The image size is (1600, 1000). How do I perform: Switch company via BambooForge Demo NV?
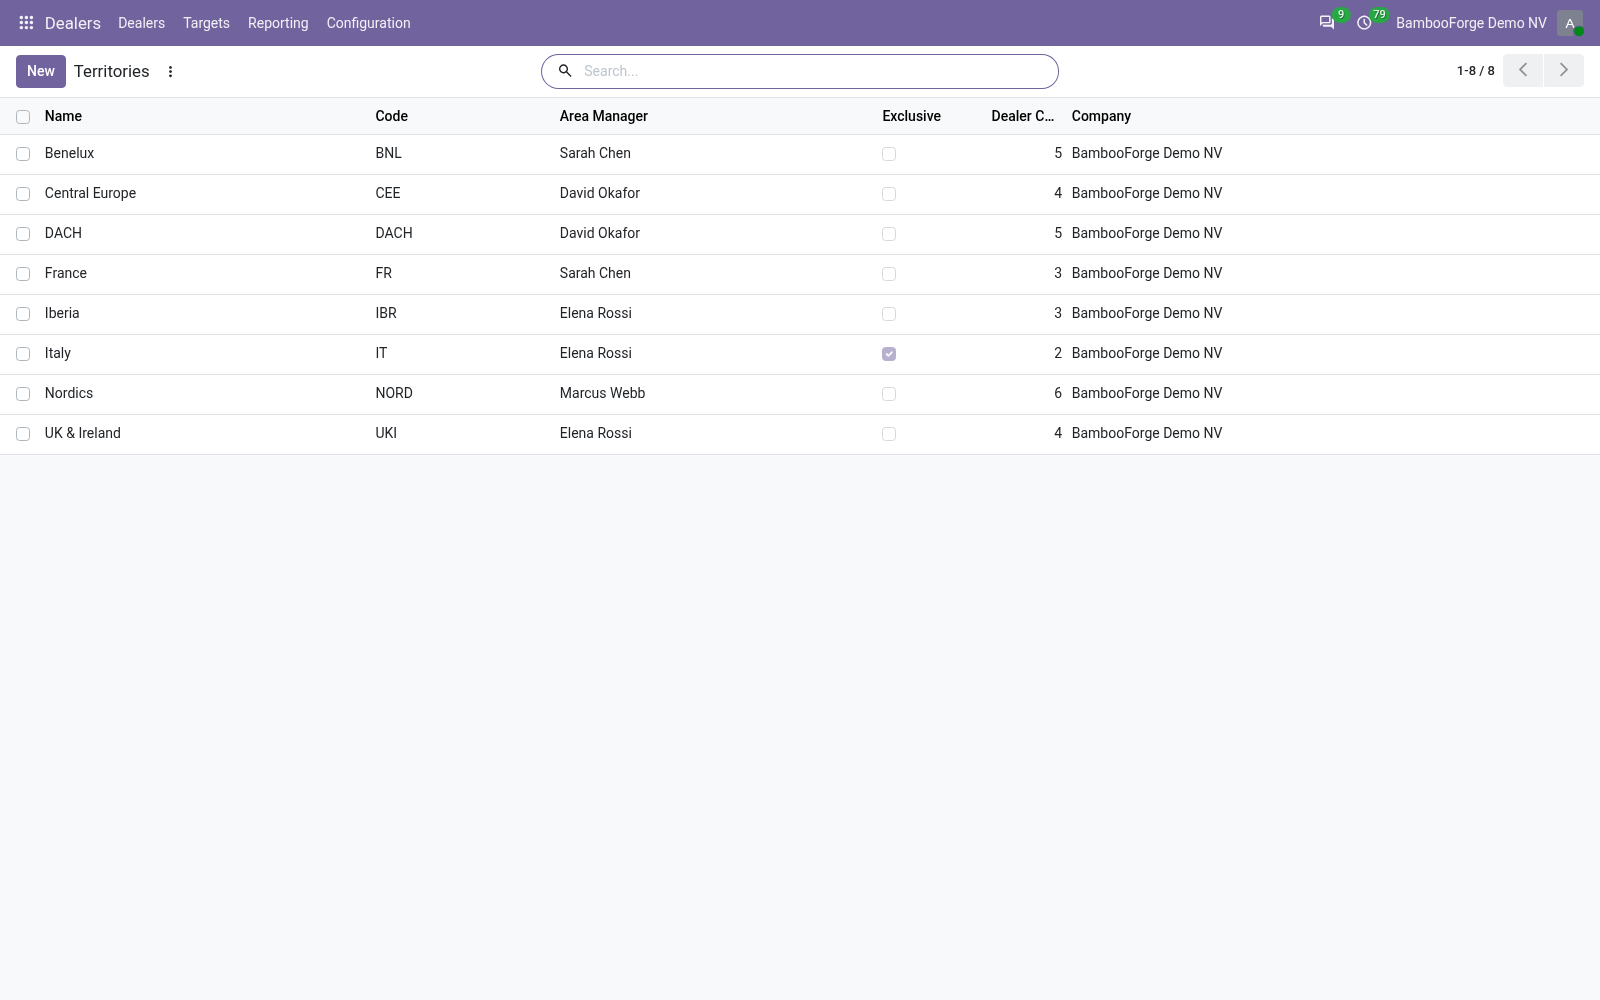[x=1471, y=23]
